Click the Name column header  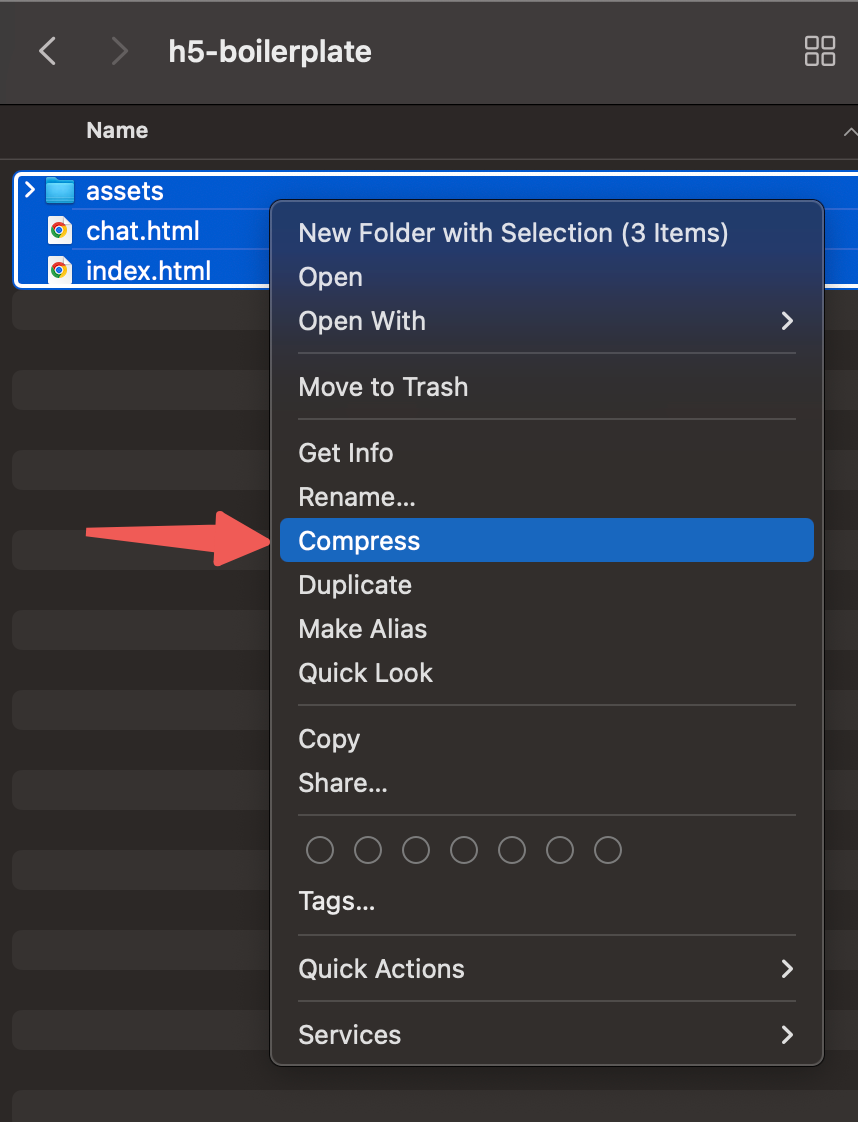click(117, 131)
